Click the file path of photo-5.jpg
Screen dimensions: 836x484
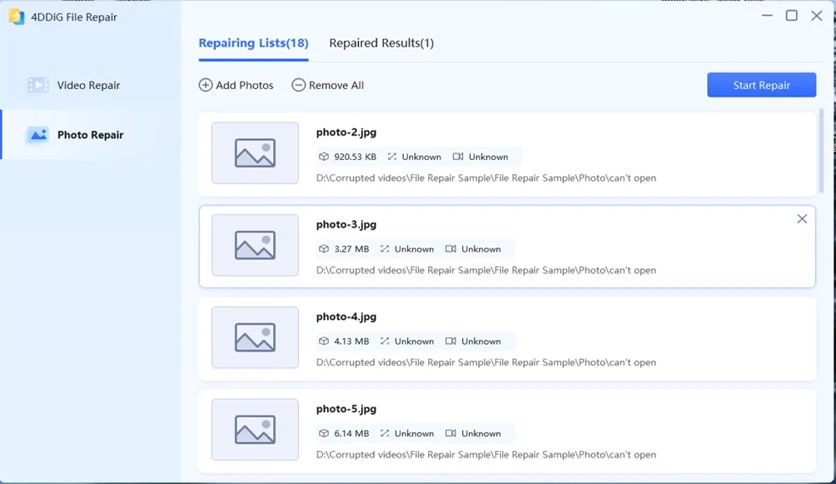coord(486,455)
